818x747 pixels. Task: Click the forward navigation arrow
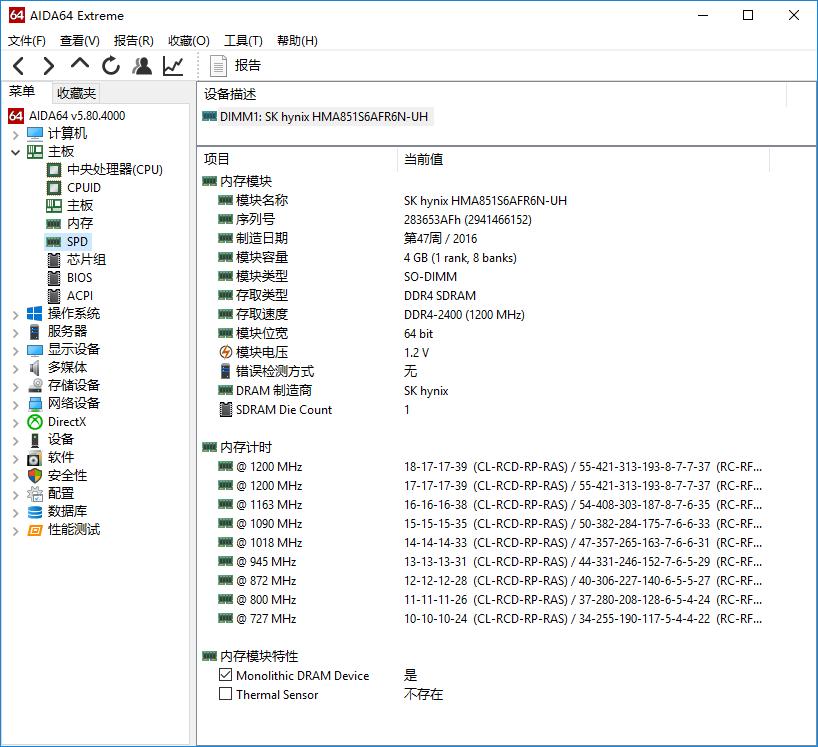click(48, 65)
